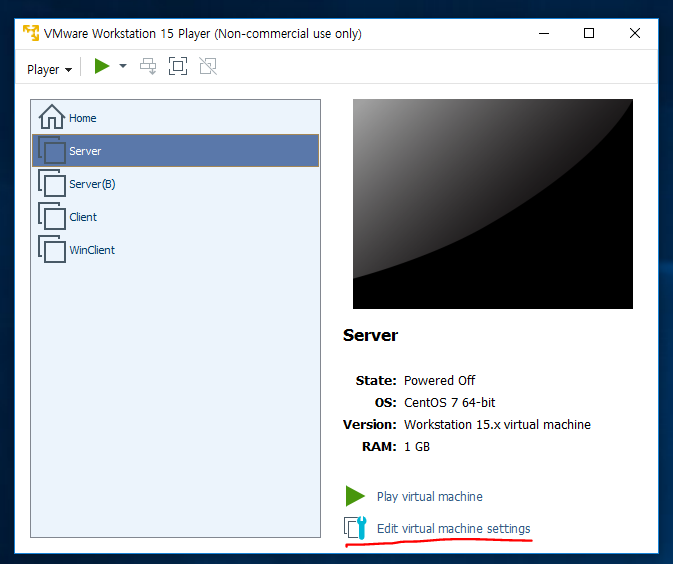Click the VMware logo in title bar
The image size is (673, 564).
click(x=31, y=33)
